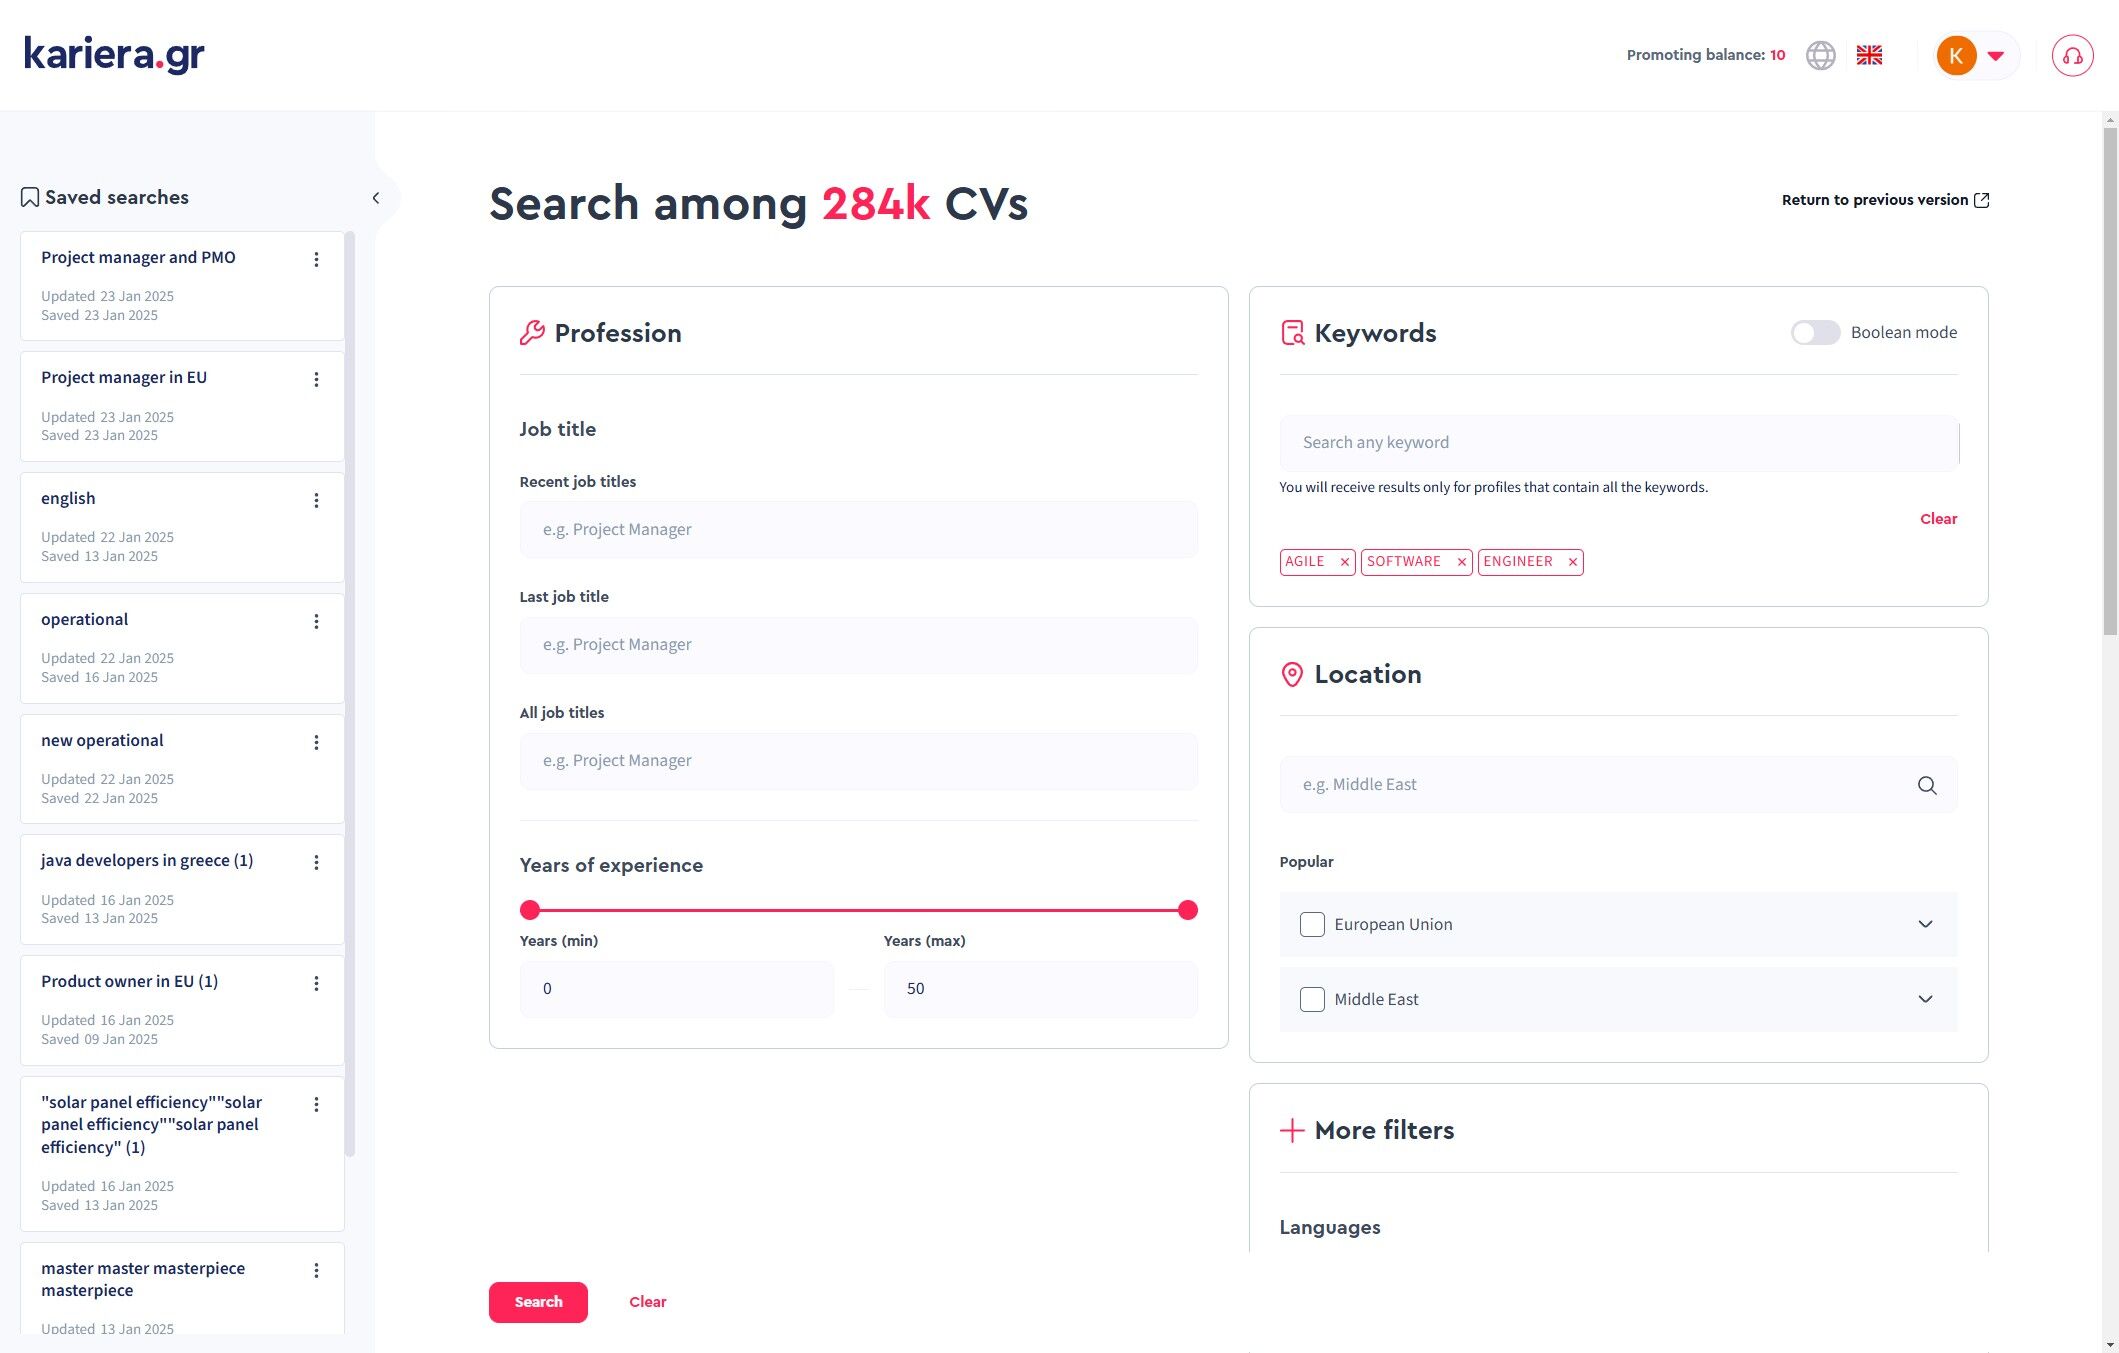Viewport: 2119px width, 1353px height.
Task: Check the European Union checkbox
Action: (1312, 924)
